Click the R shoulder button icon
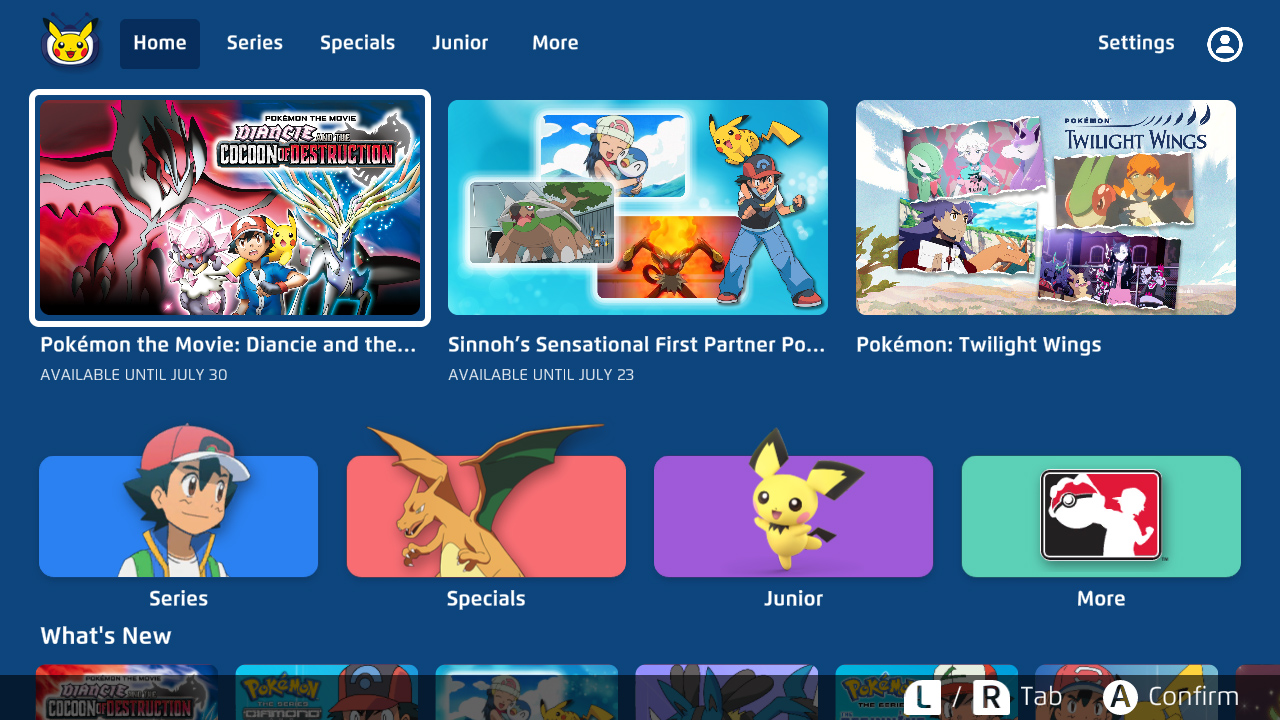 click(x=991, y=697)
